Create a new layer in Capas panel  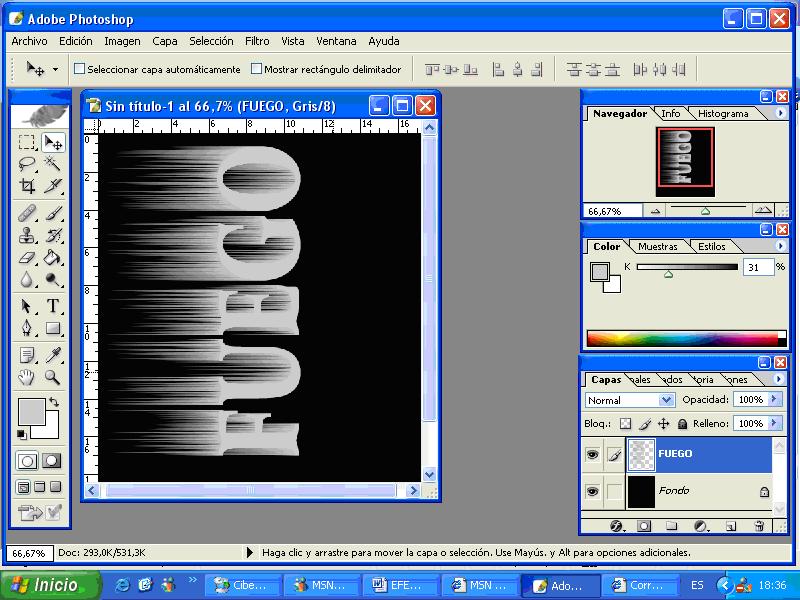coord(731,525)
